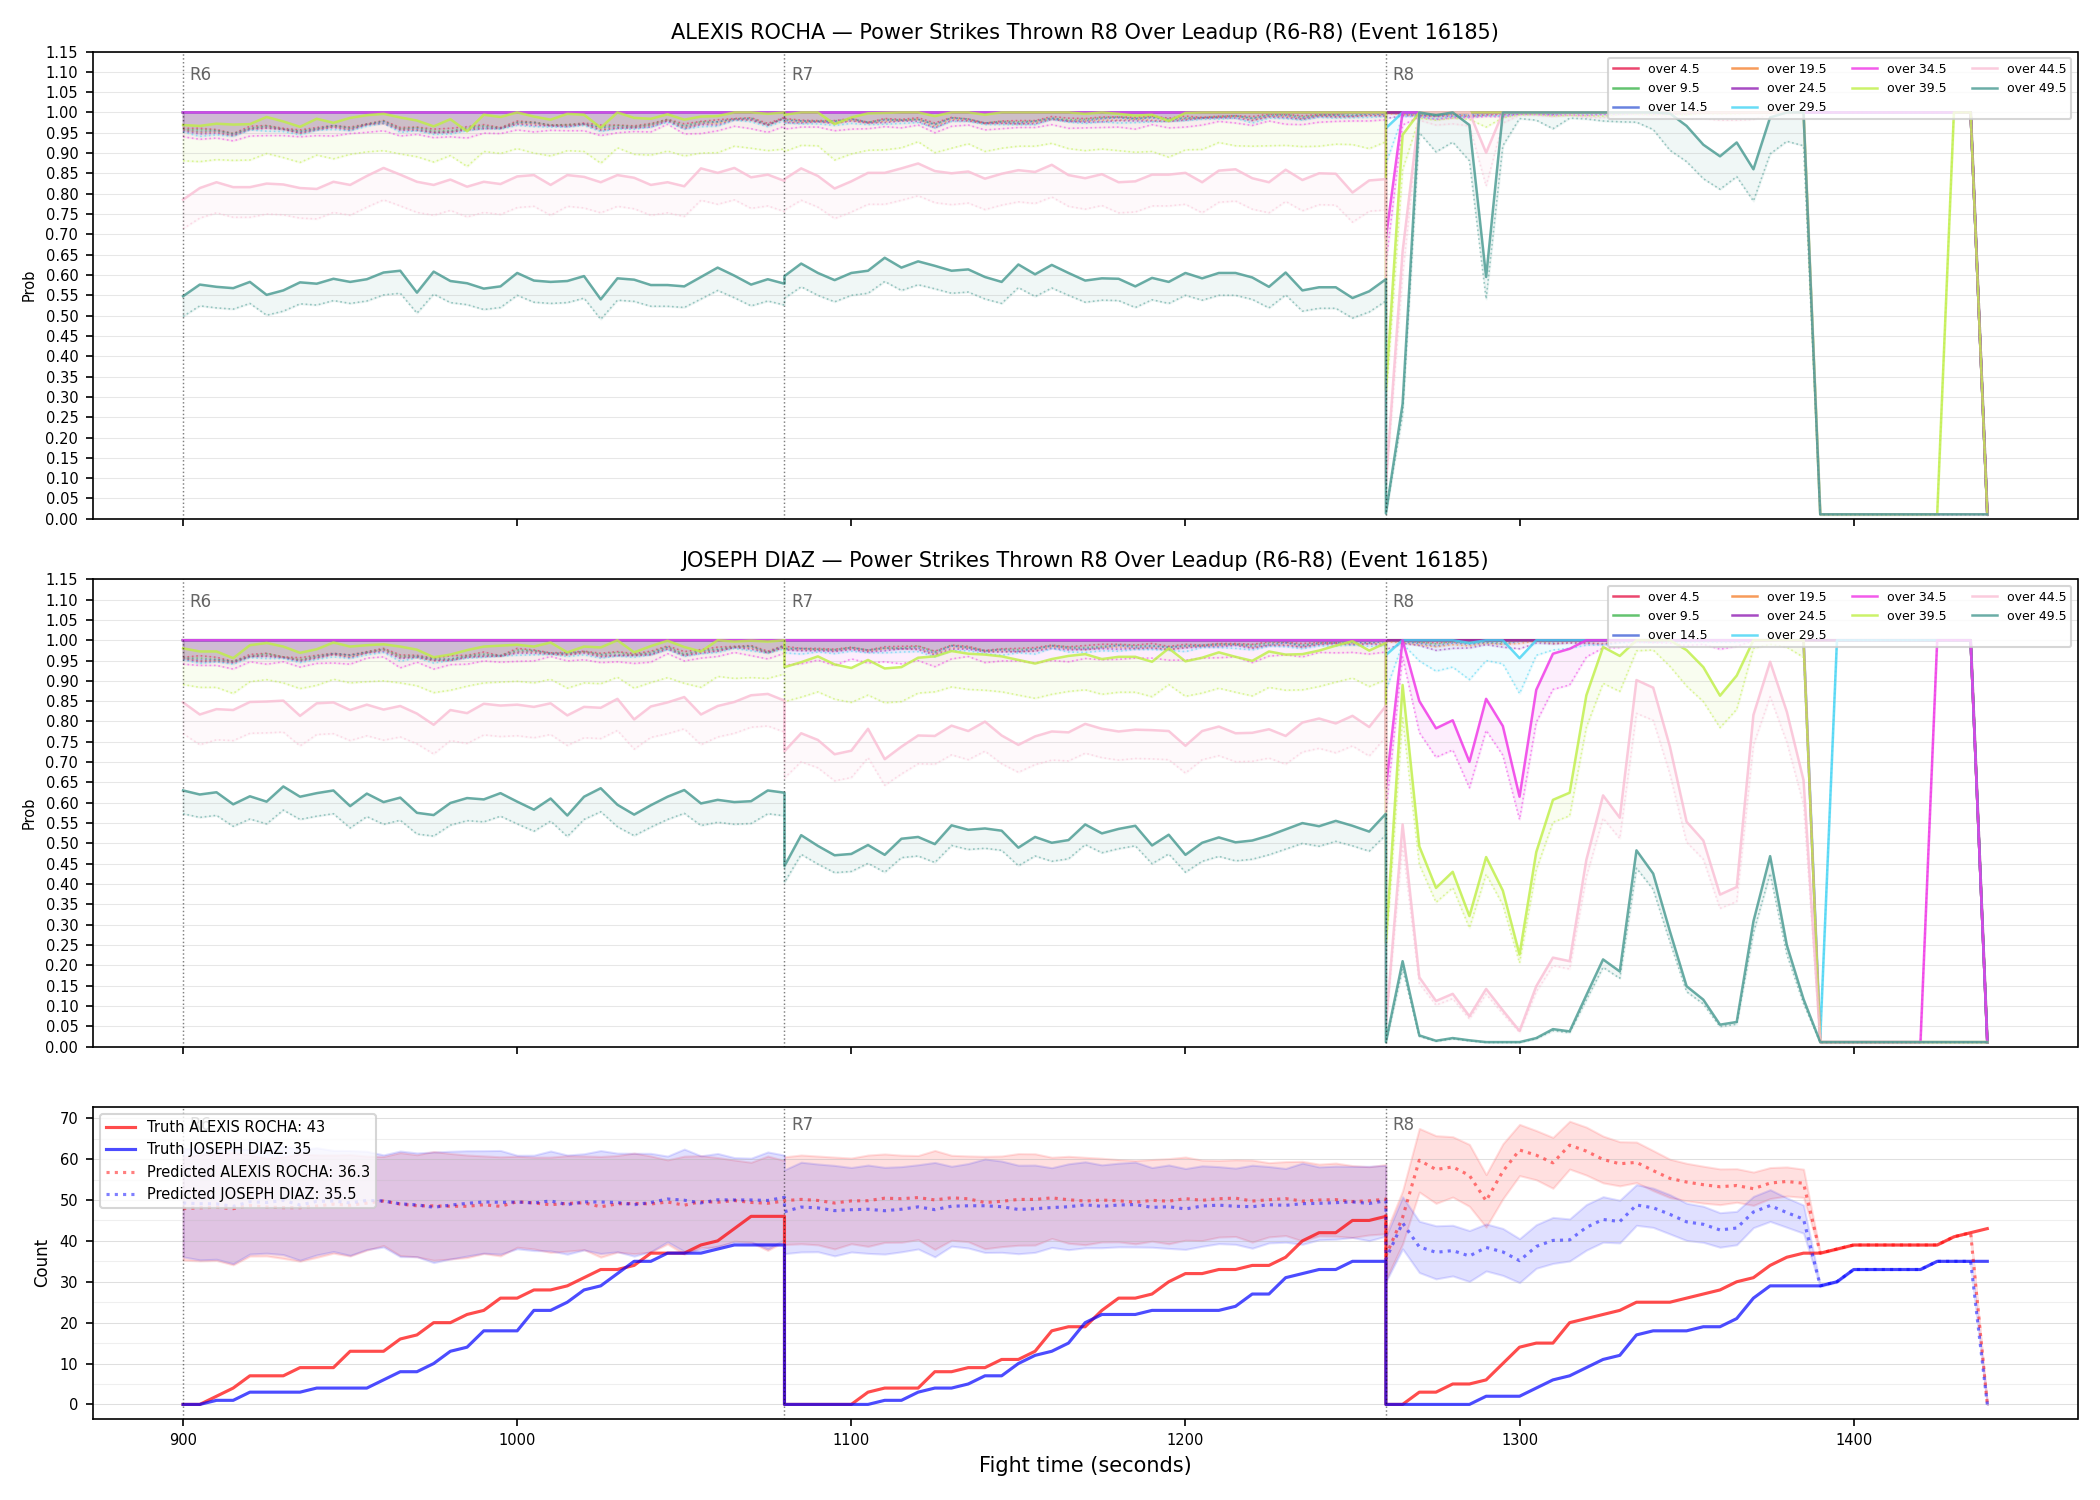Click the R6 round marker in Rocha chart
The image size is (2100, 1500).
point(200,74)
